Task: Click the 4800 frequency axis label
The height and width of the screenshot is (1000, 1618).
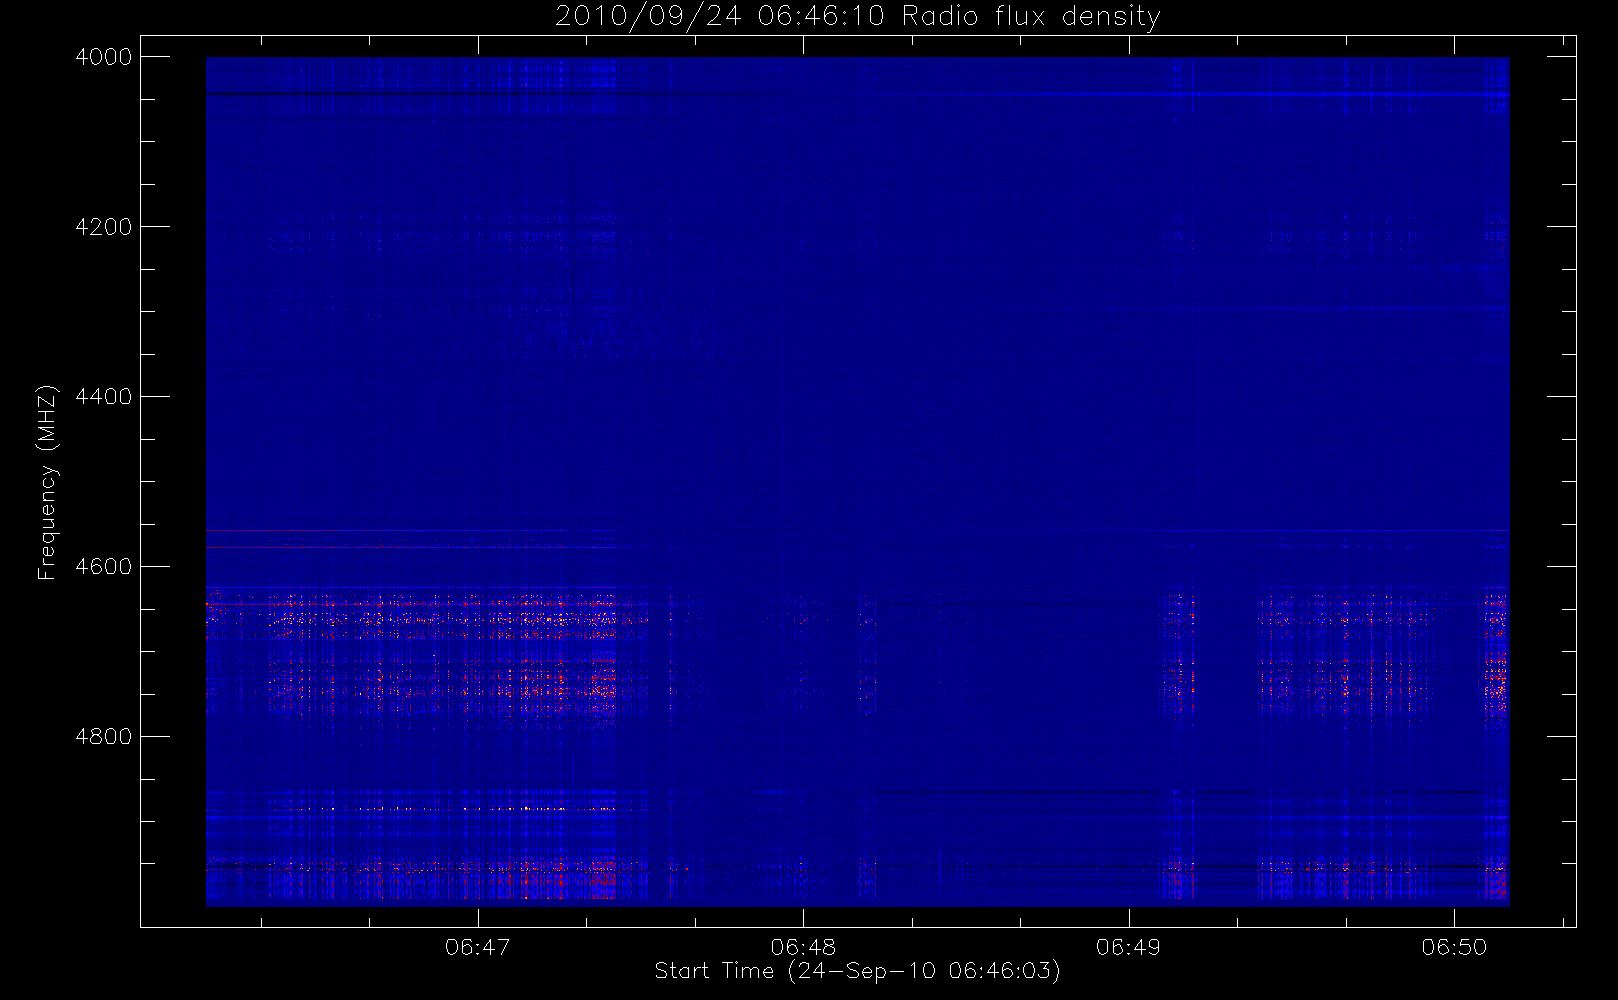Action: tap(104, 737)
